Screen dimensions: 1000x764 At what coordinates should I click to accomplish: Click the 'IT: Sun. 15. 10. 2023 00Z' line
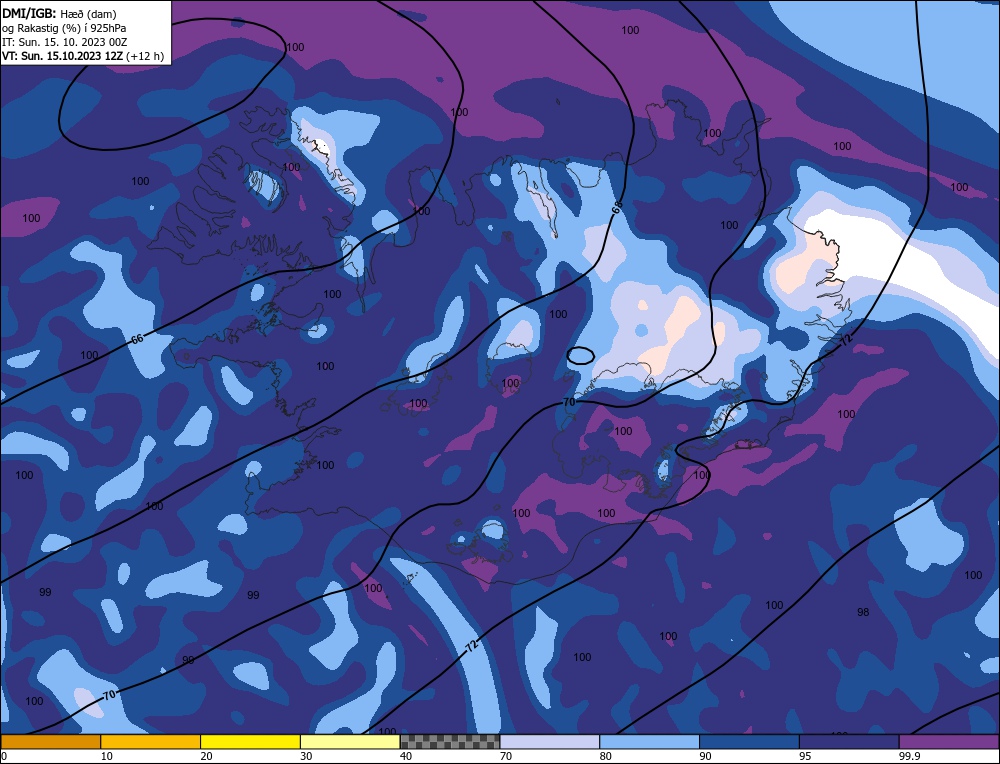pos(64,42)
